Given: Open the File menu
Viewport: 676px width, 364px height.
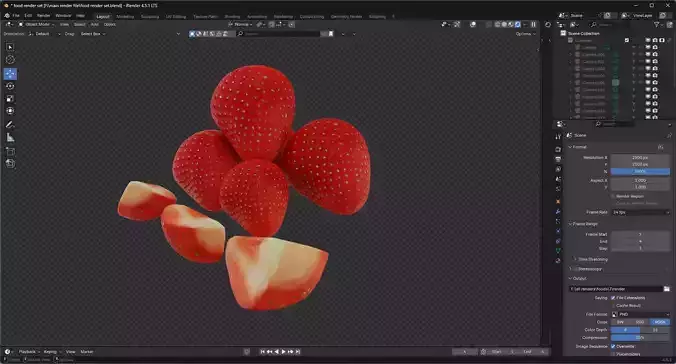Looking at the screenshot, I should (16, 16).
